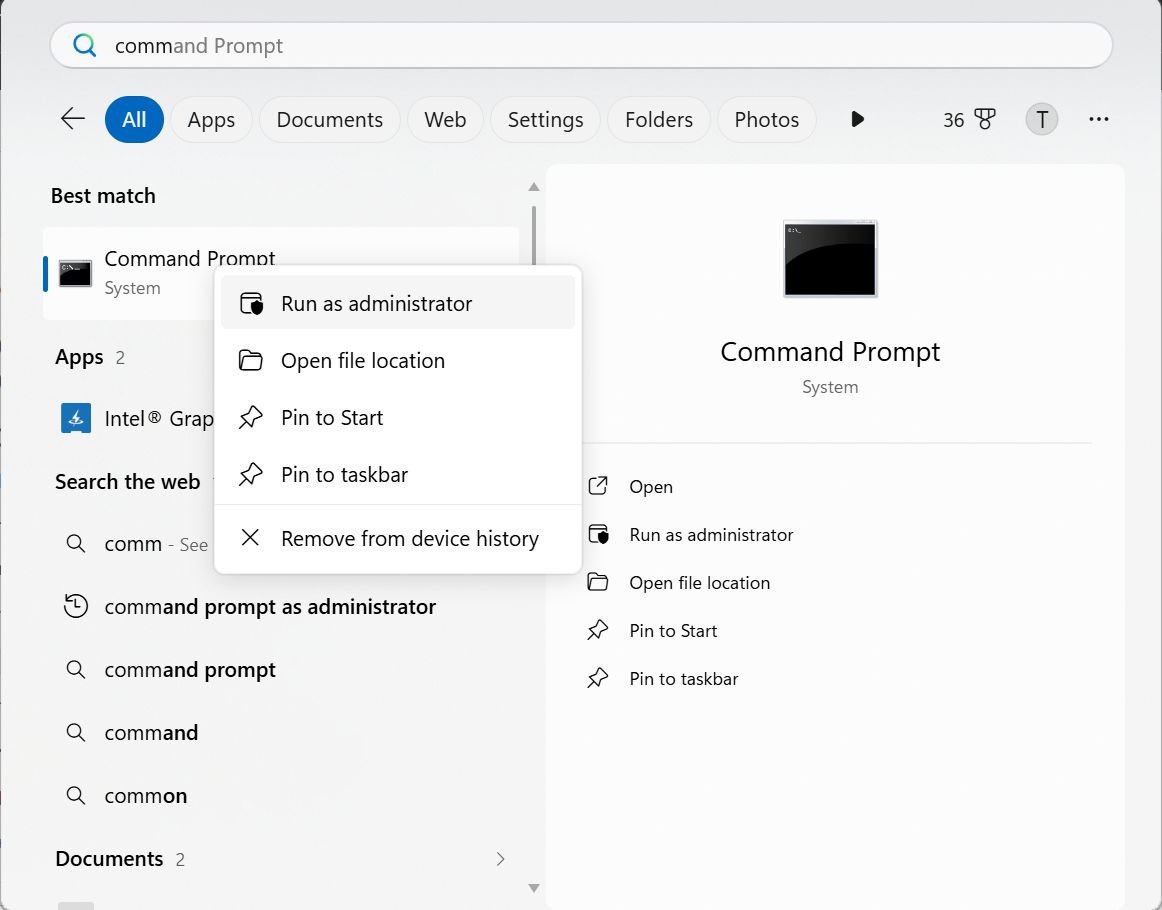Click Open in the details pane
The image size is (1162, 910).
click(x=651, y=487)
